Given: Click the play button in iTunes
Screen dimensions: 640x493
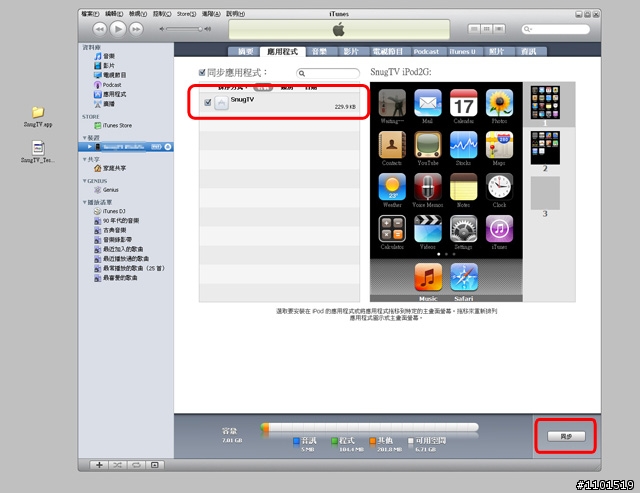Looking at the screenshot, I should [x=118, y=29].
